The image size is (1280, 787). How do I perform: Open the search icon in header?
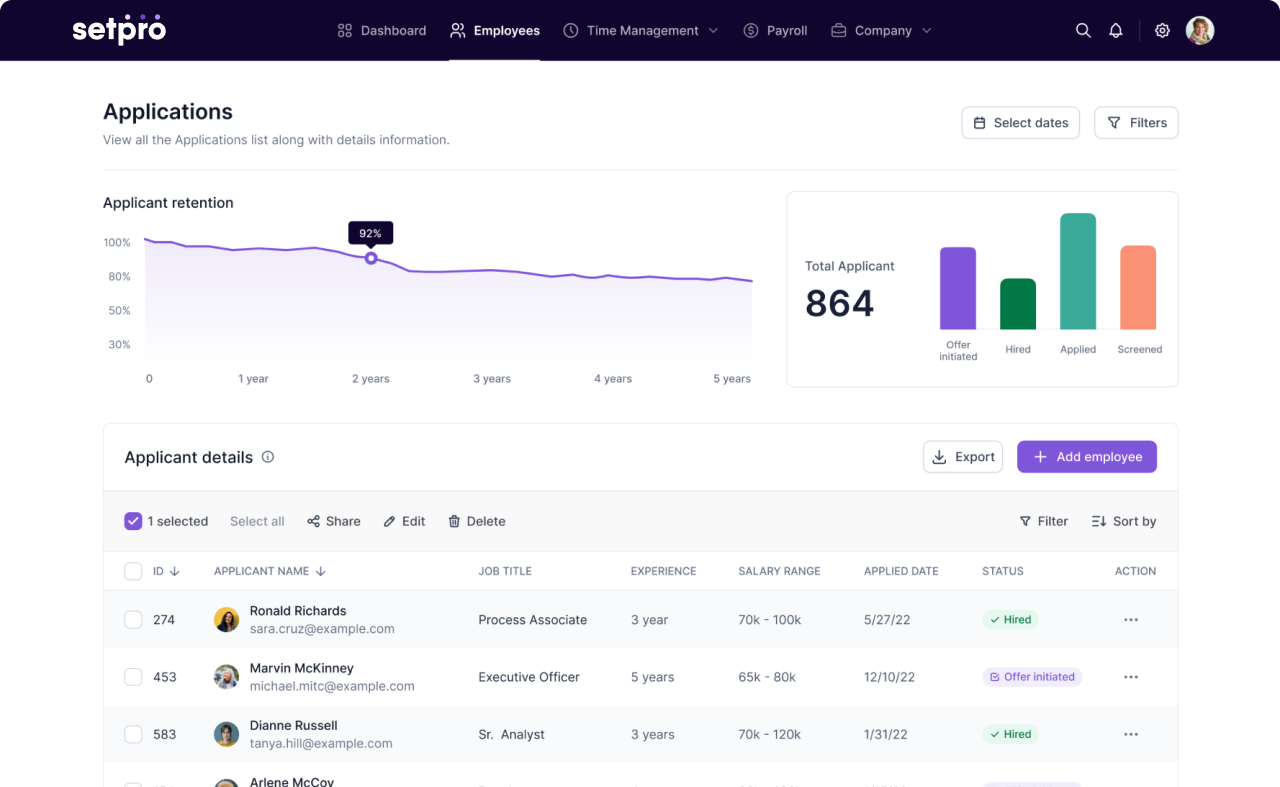click(x=1083, y=31)
